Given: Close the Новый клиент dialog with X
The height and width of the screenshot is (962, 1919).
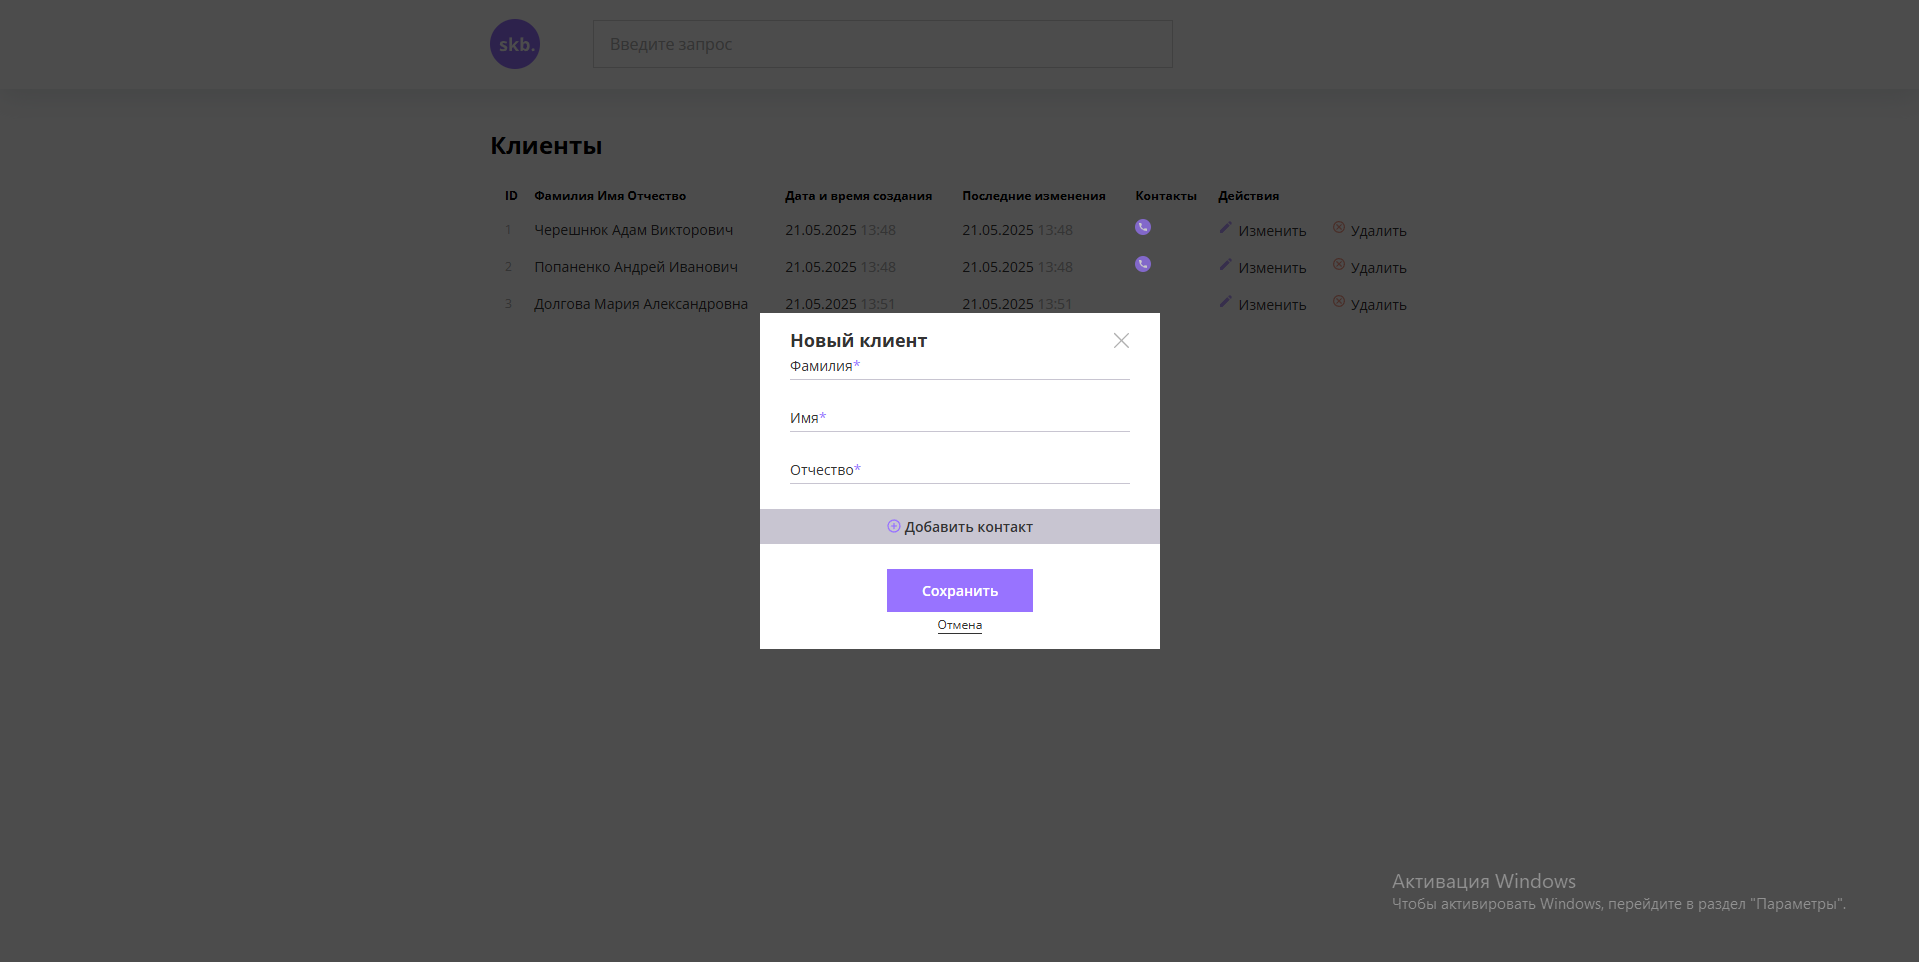Looking at the screenshot, I should click(x=1121, y=341).
